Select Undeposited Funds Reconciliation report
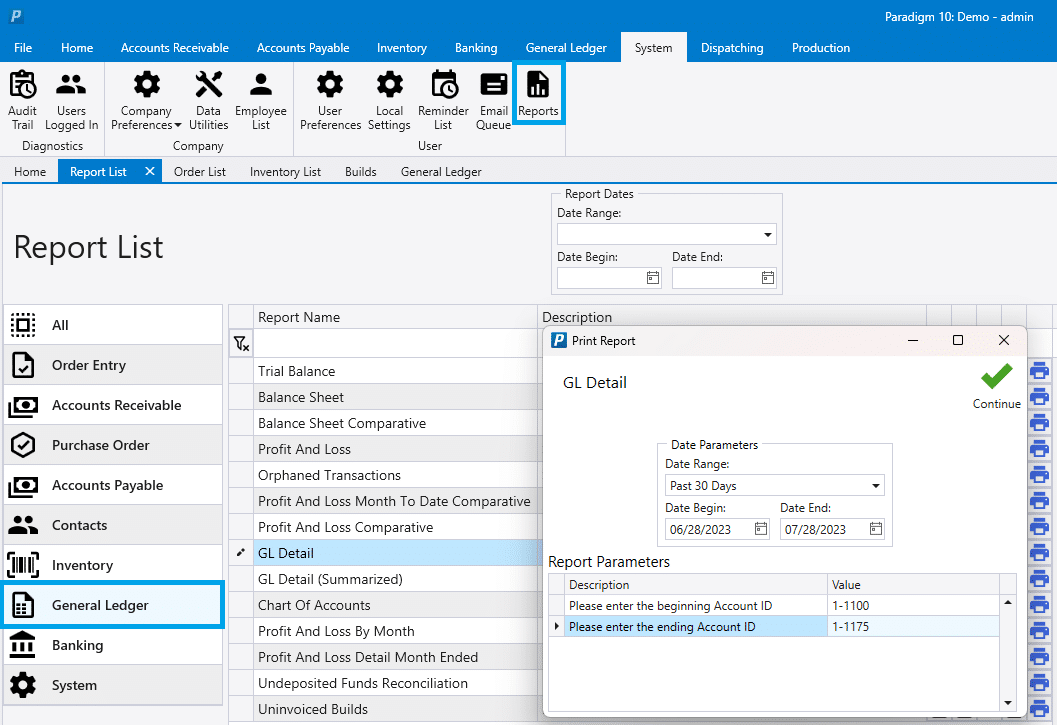Viewport: 1057px width, 725px height. [x=396, y=683]
